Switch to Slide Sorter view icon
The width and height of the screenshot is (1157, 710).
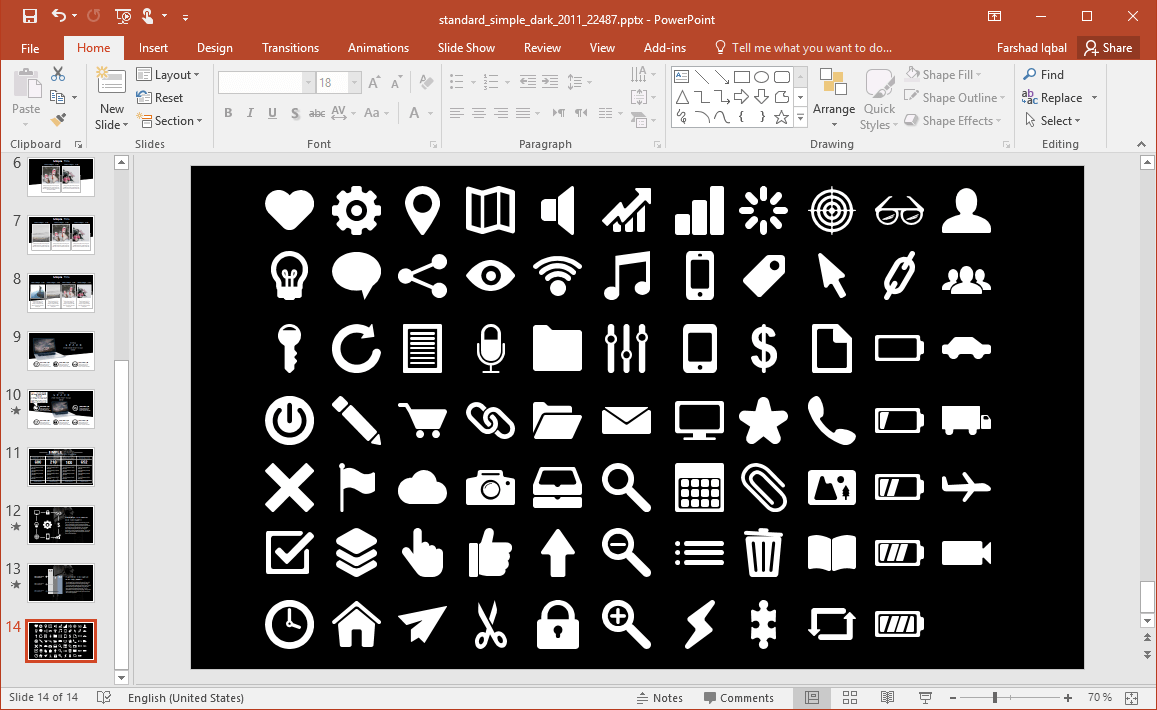pos(850,697)
